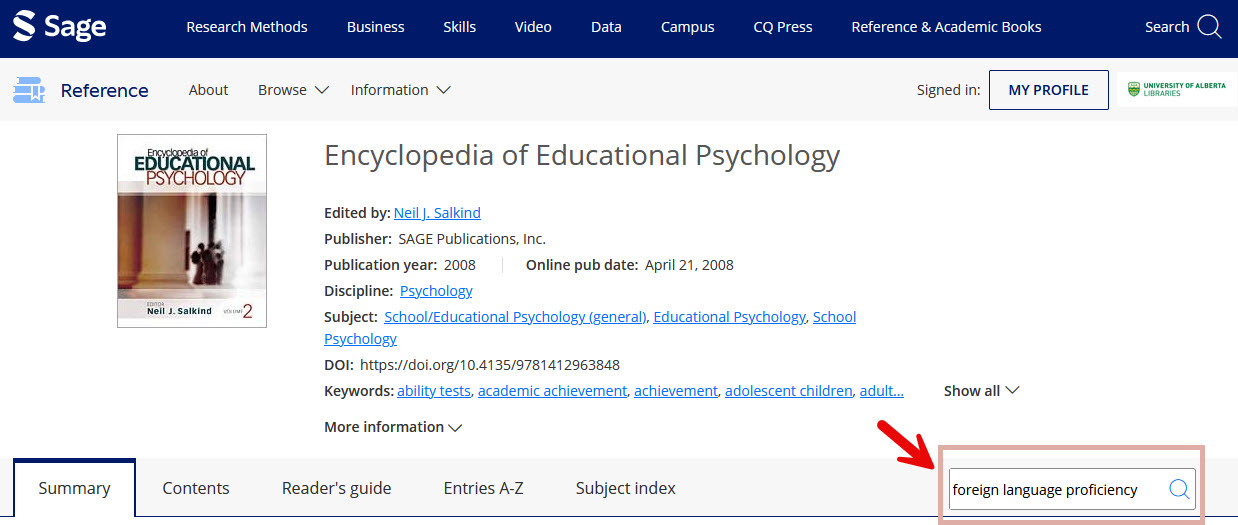Go to Skills section

[x=460, y=27]
